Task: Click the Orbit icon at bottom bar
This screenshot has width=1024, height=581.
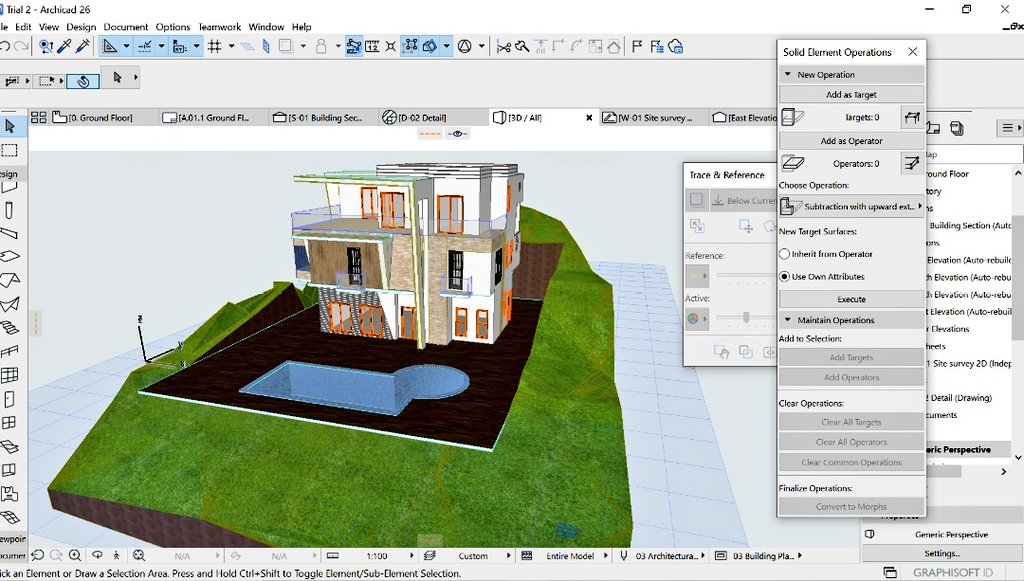Action: tap(97, 556)
